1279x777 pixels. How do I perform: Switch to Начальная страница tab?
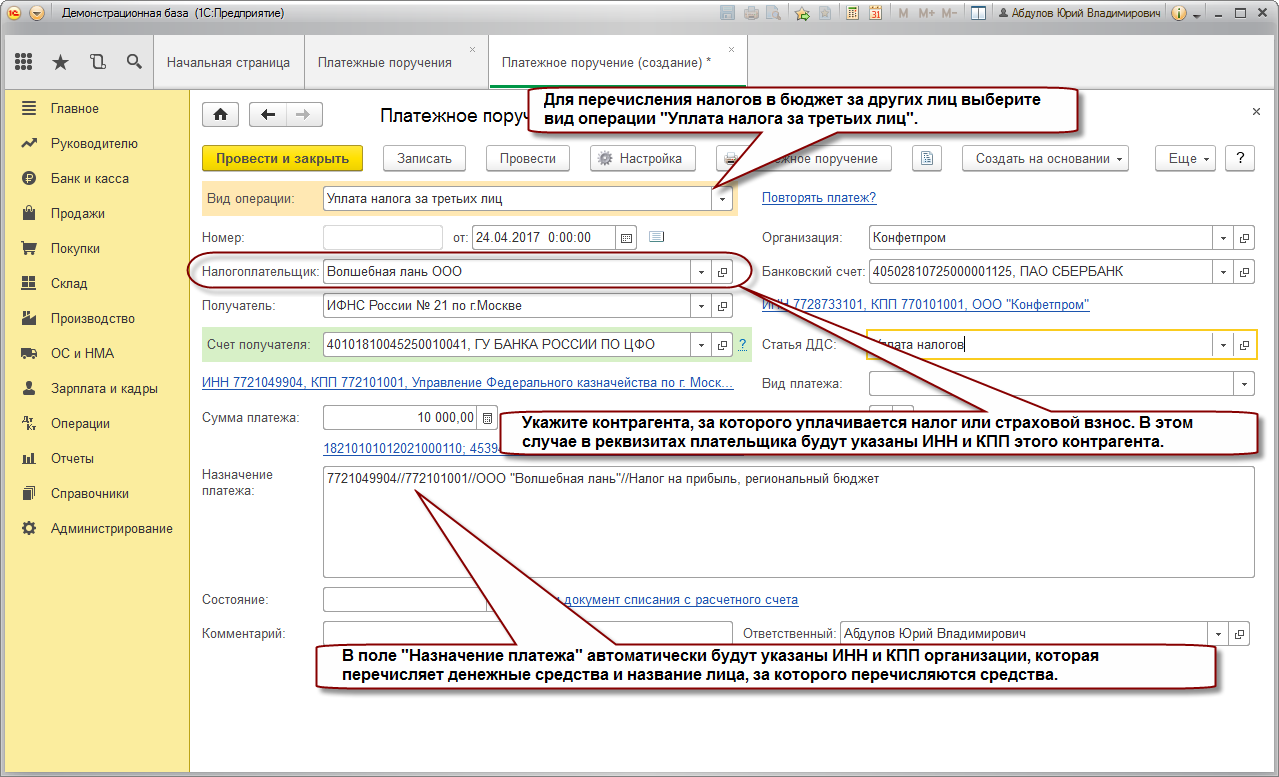point(228,62)
